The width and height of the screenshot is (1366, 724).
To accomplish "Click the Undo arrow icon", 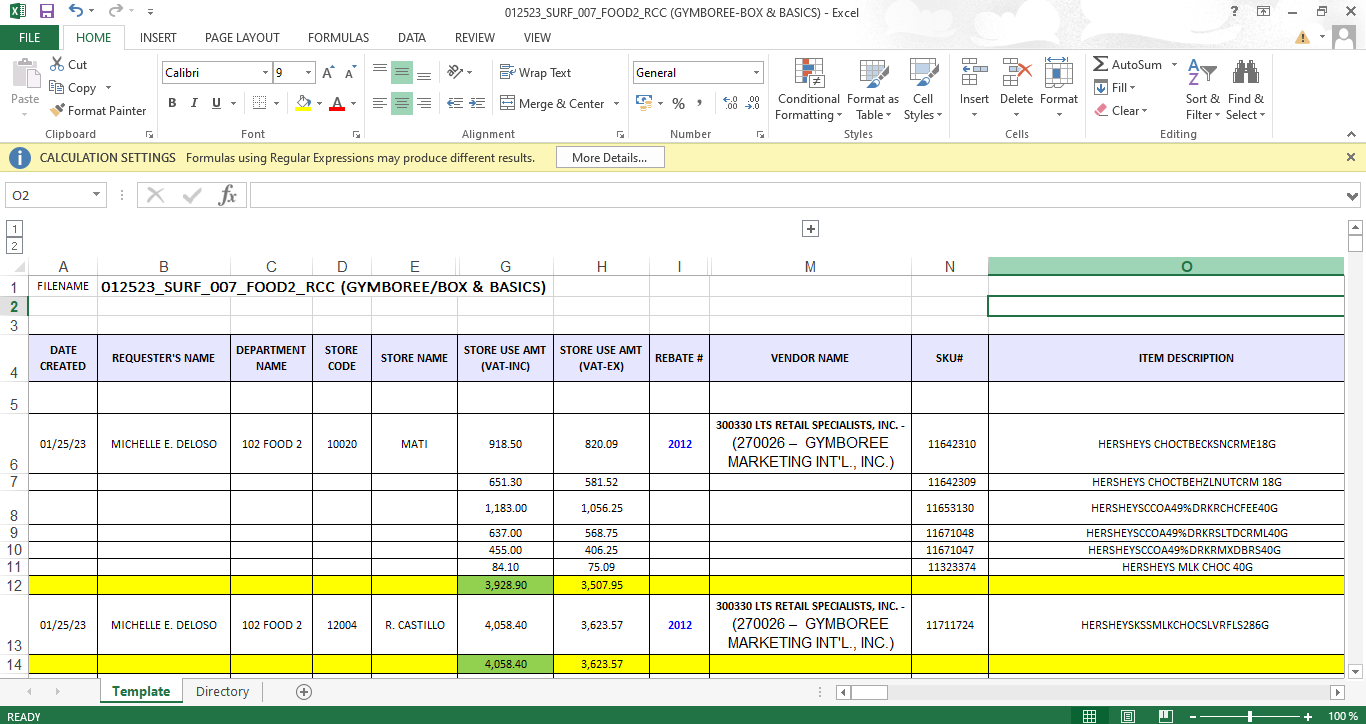I will pos(76,11).
